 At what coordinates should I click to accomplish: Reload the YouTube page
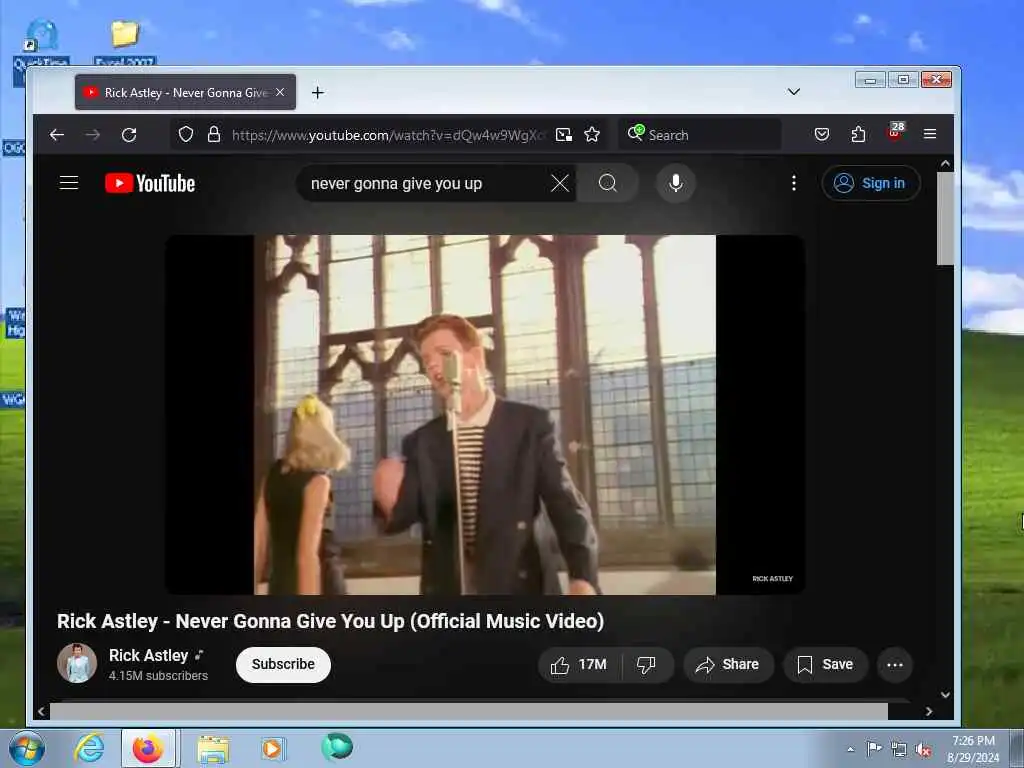click(129, 135)
